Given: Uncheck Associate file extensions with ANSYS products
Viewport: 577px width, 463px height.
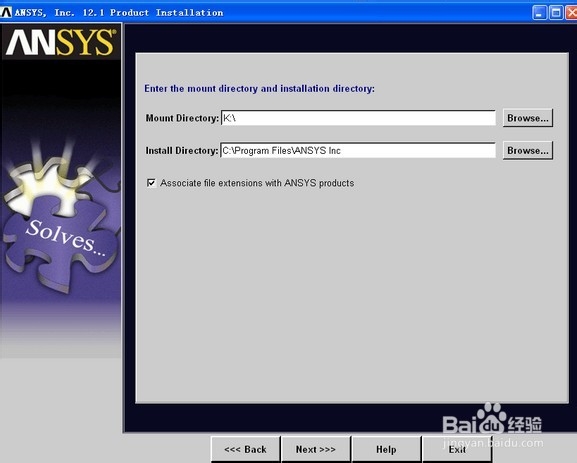Looking at the screenshot, I should 151,183.
